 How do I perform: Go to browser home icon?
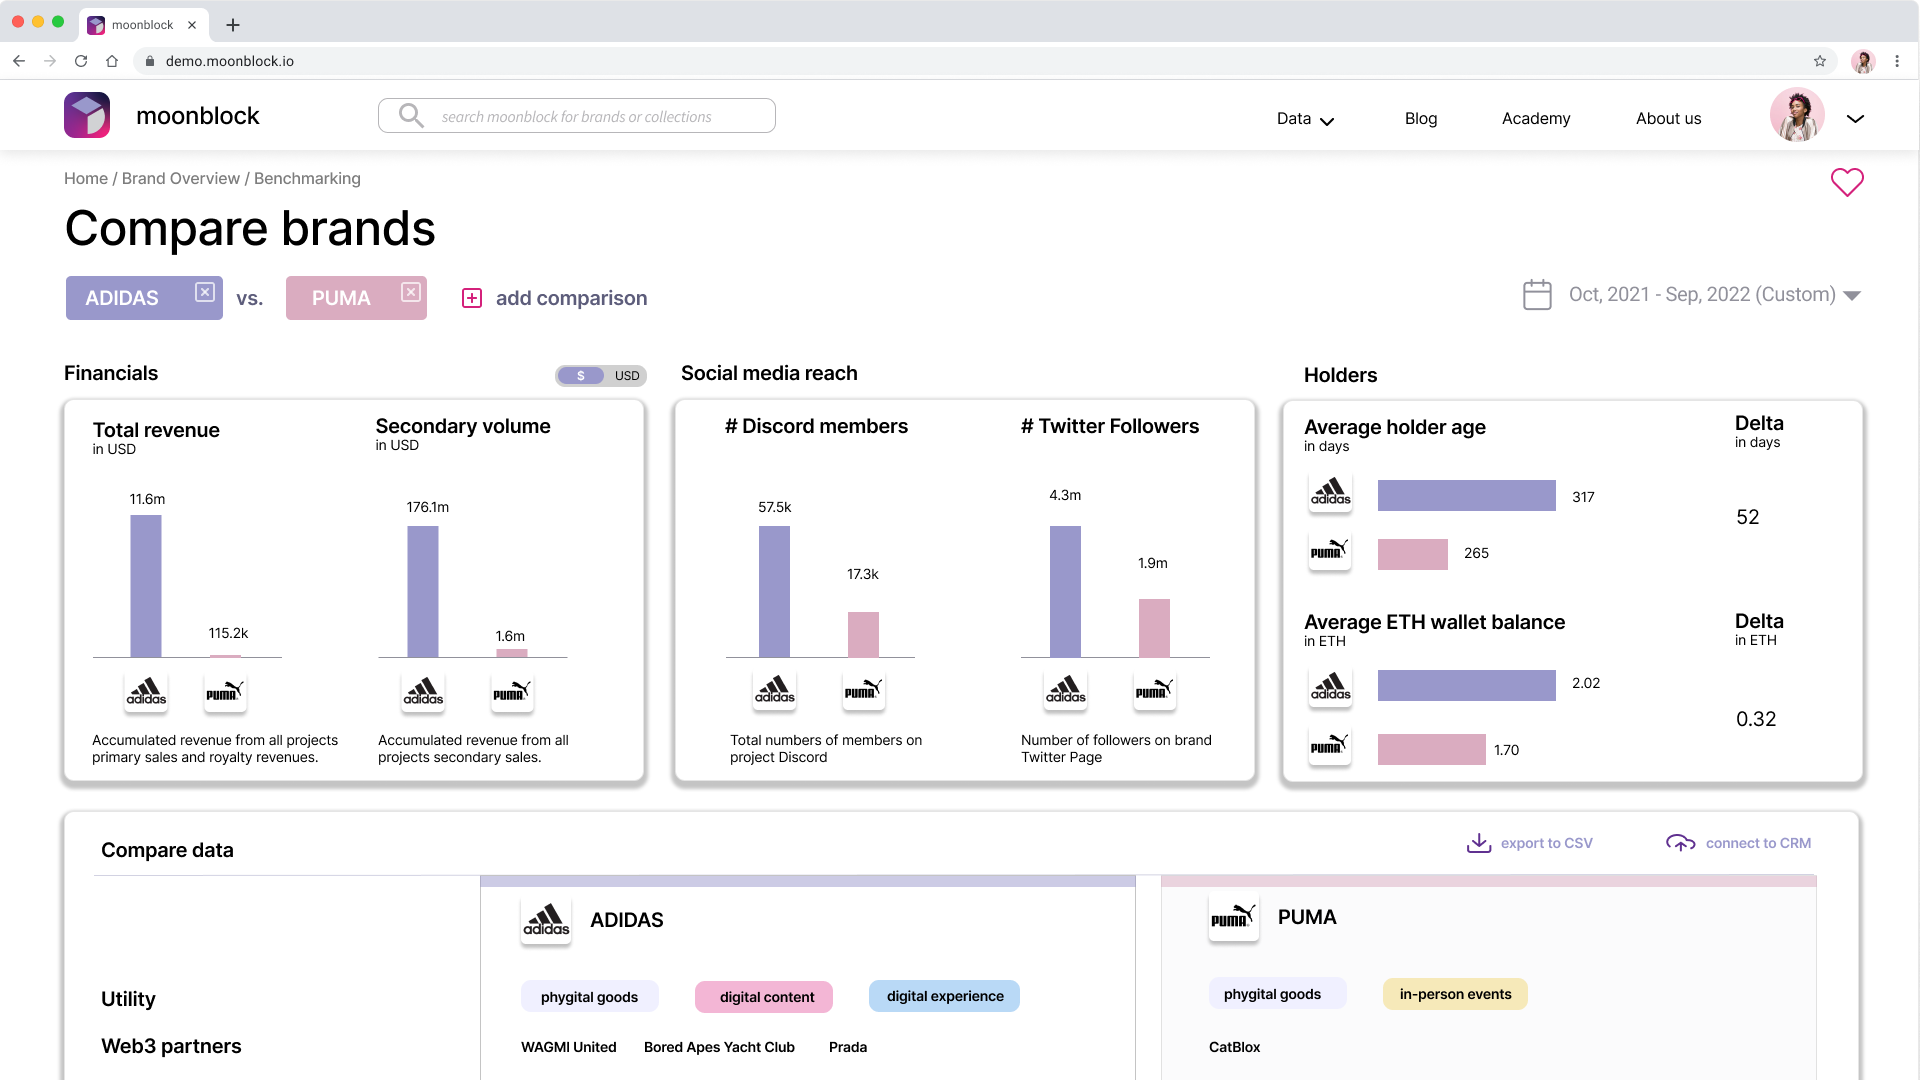[x=112, y=61]
